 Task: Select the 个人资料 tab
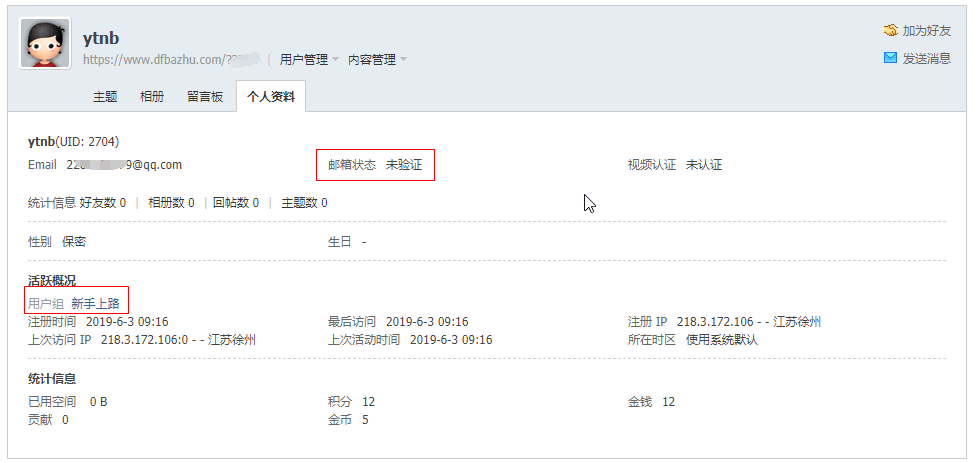[x=271, y=97]
